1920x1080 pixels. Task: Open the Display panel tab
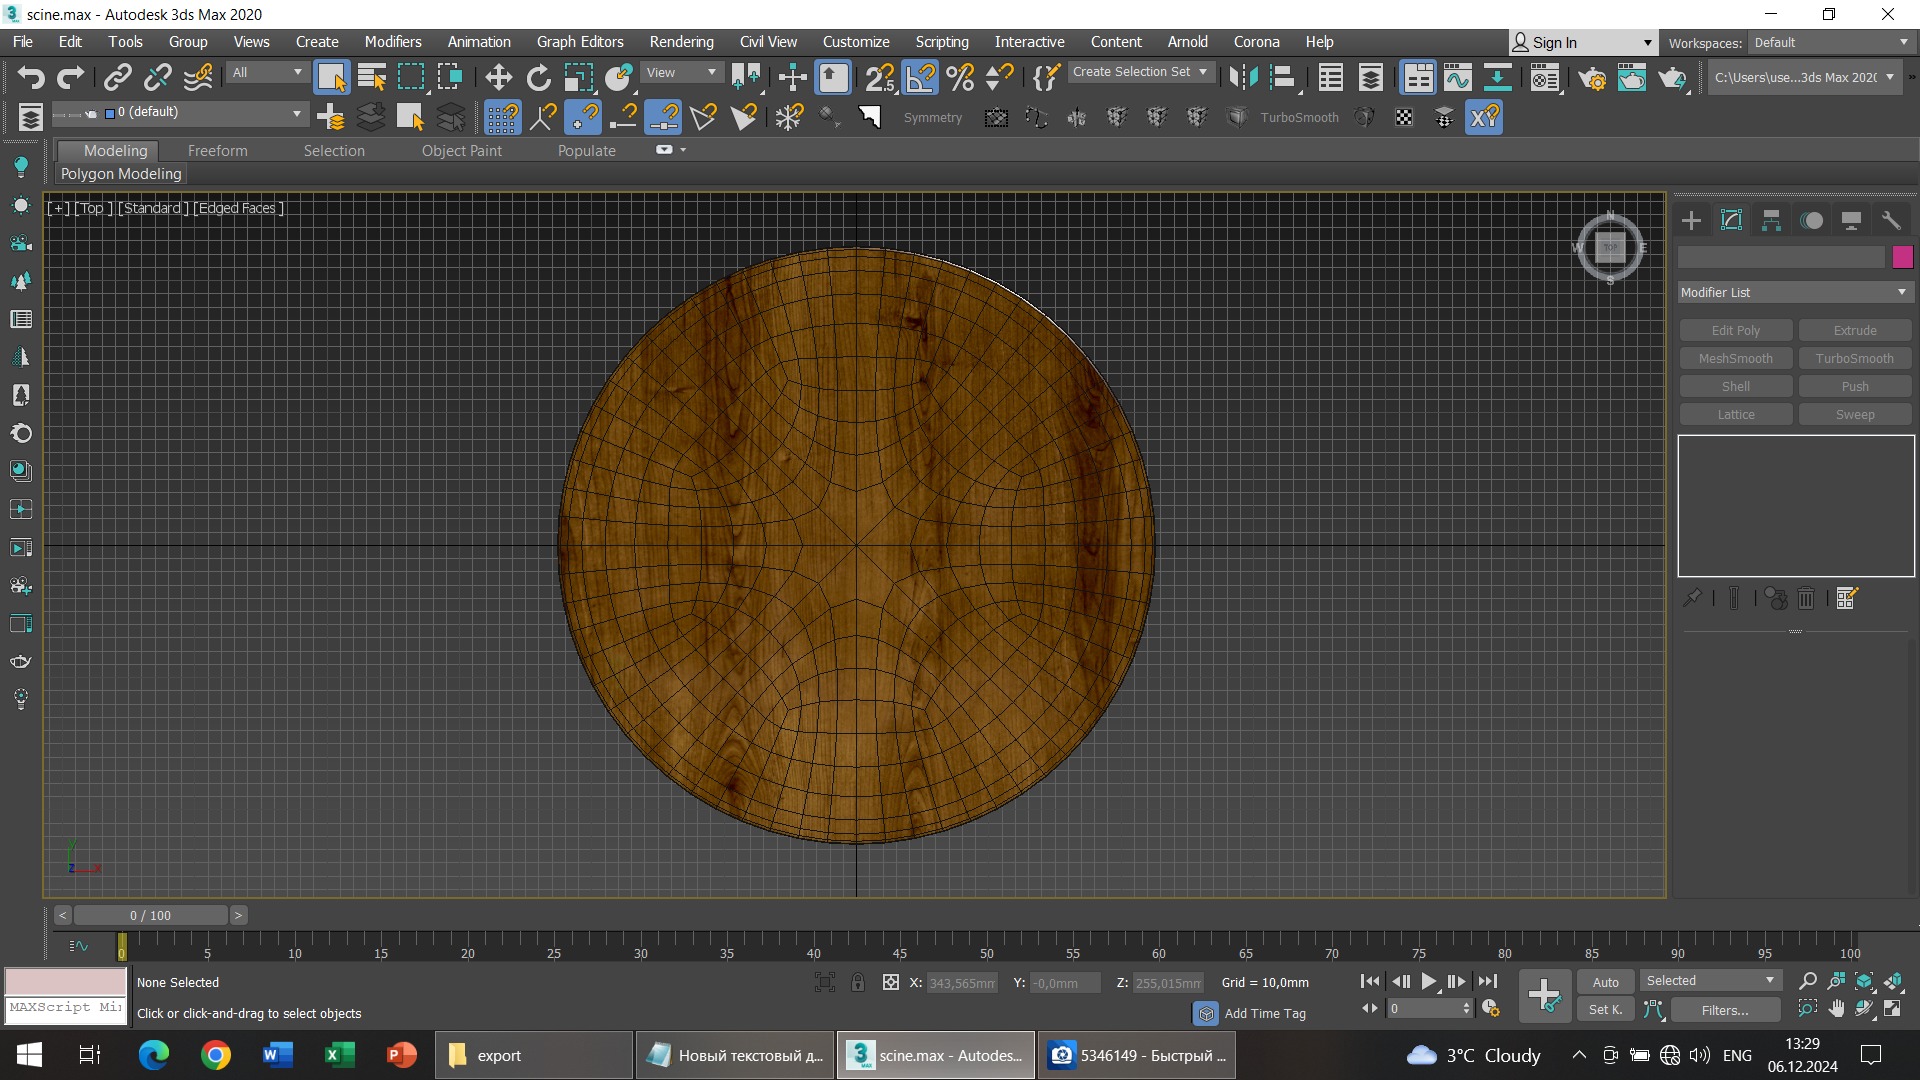point(1851,220)
